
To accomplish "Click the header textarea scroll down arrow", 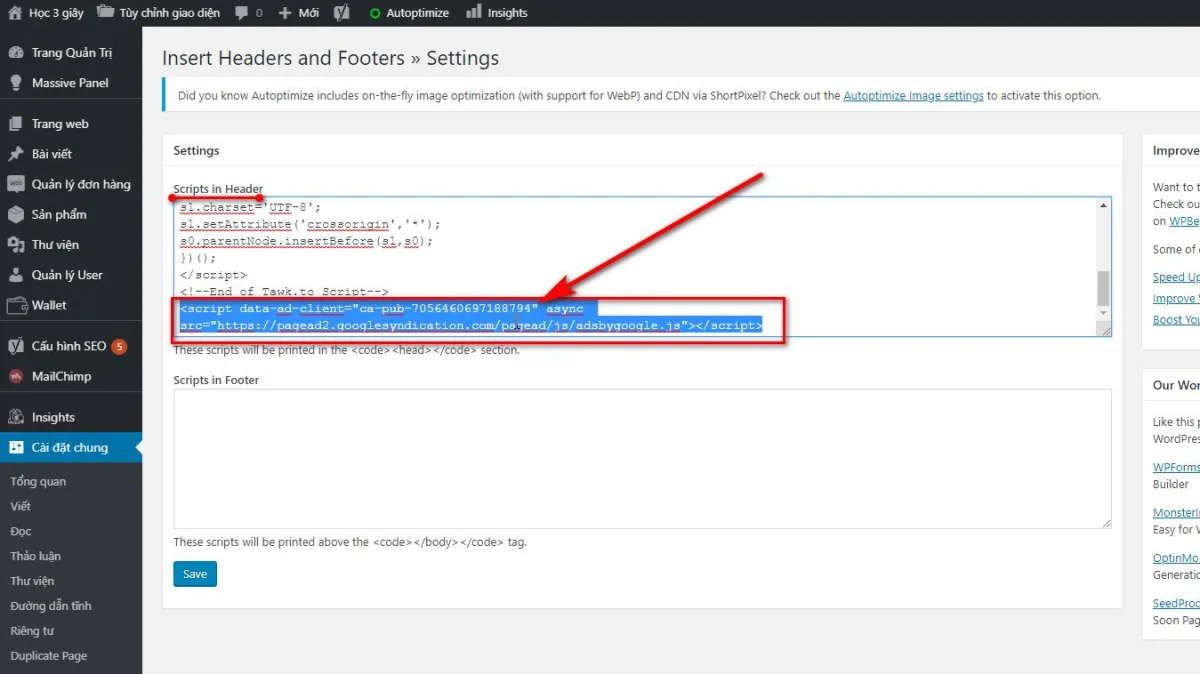I will (x=1104, y=313).
